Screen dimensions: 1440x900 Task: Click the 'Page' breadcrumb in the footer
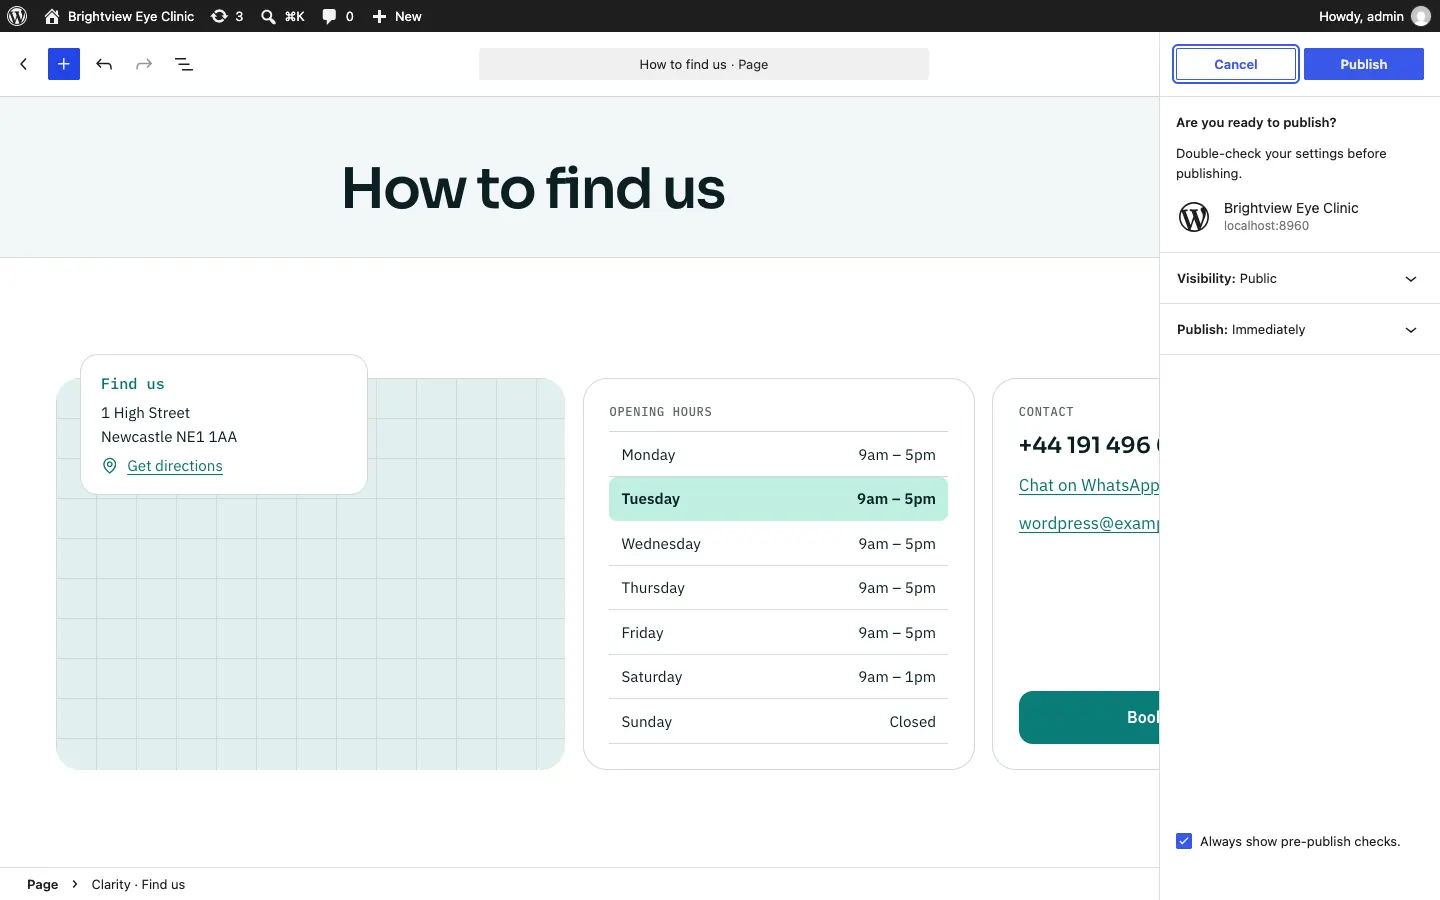pos(42,884)
